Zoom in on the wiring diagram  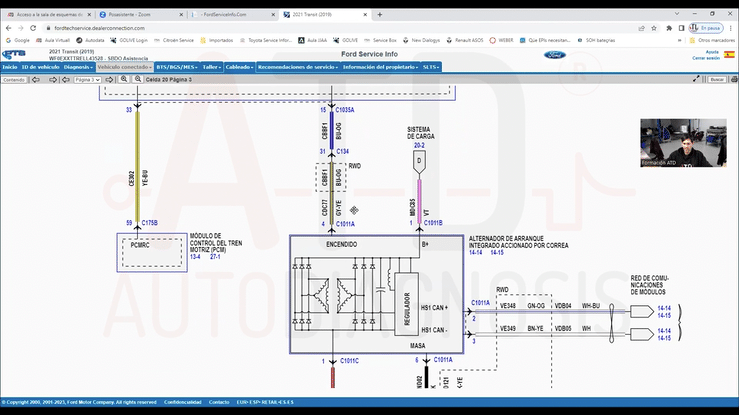pos(124,79)
